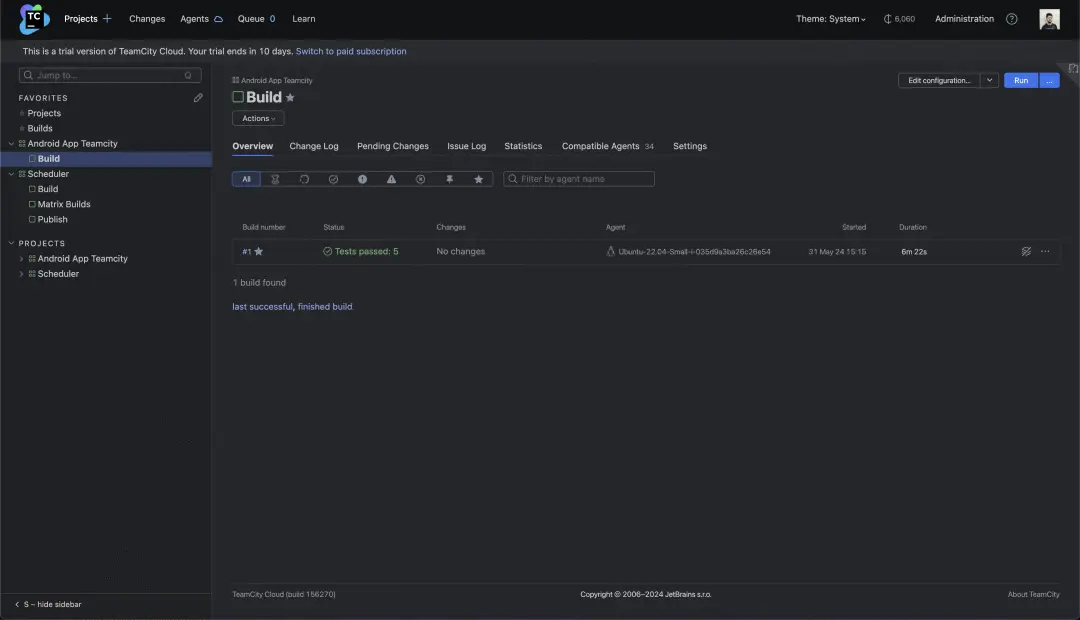
Task: Click the Edit configuration button
Action: 939,81
